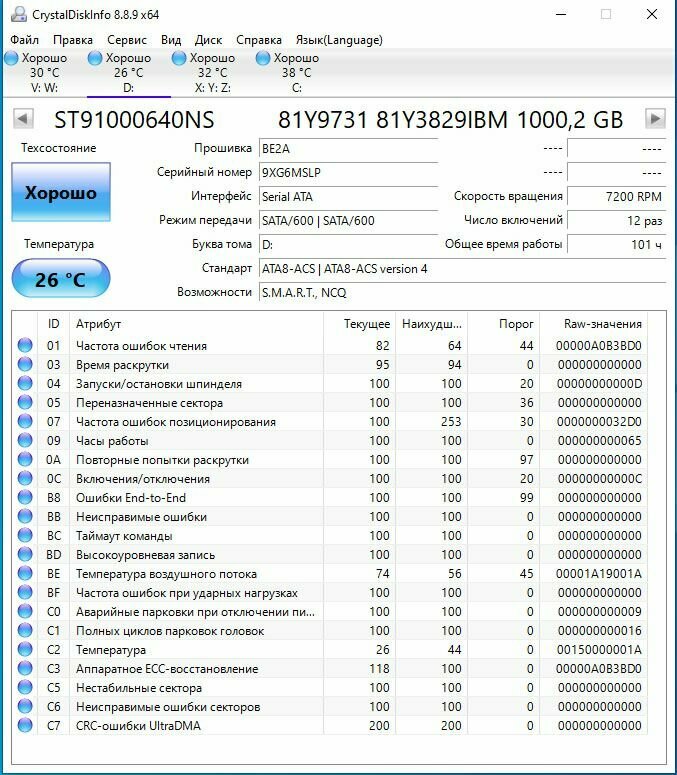Click status orb for attribute 04 row
677x775 pixels.
pyautogui.click(x=25, y=383)
